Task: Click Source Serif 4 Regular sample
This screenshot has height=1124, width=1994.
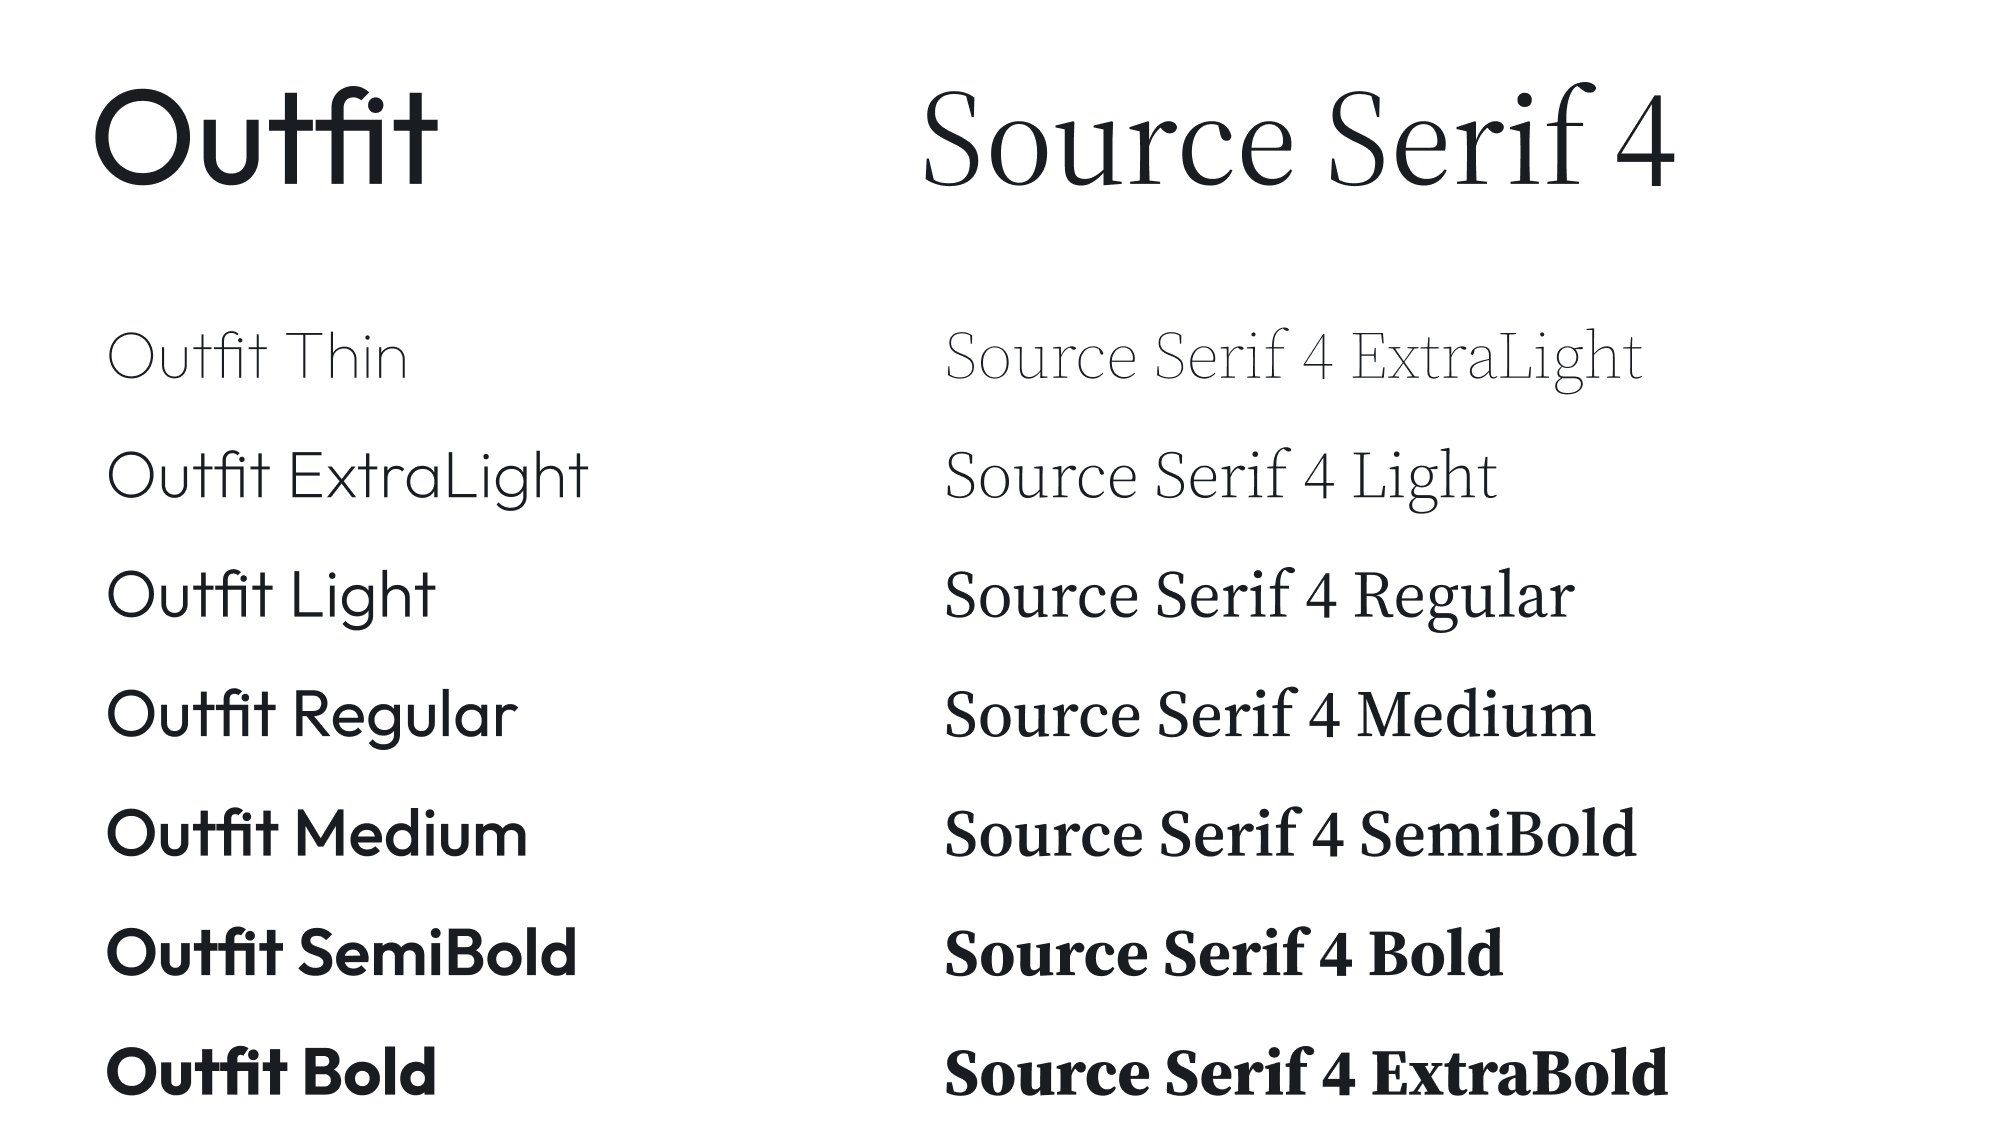Action: [x=1259, y=597]
